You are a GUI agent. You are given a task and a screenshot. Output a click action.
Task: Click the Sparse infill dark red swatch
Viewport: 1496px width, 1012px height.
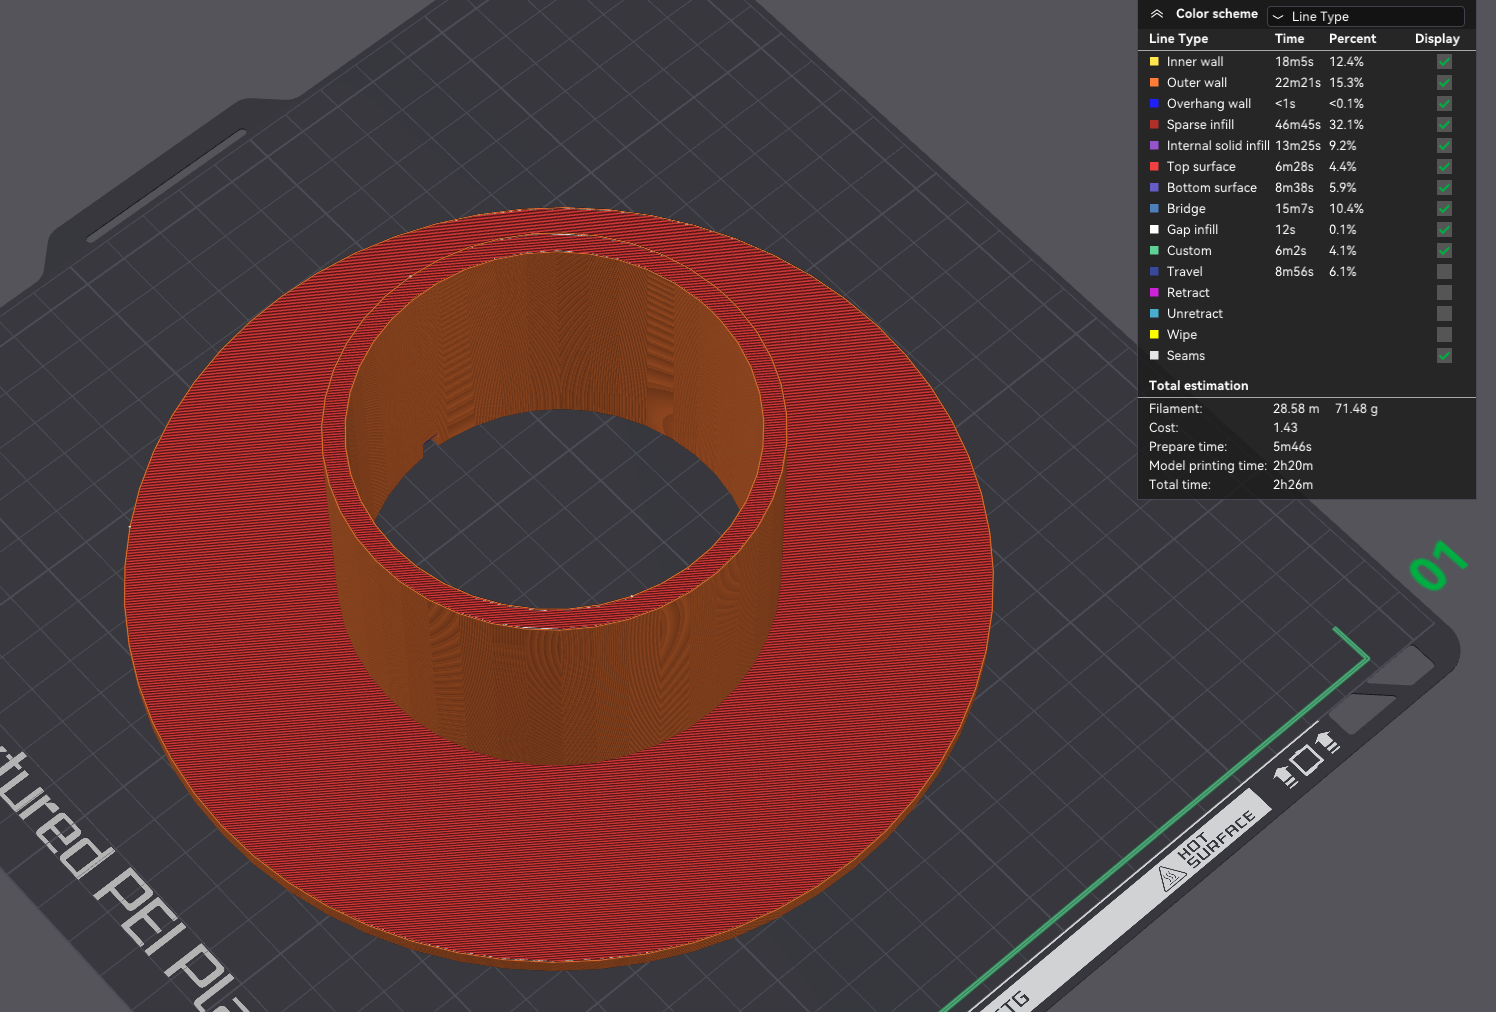(x=1154, y=124)
